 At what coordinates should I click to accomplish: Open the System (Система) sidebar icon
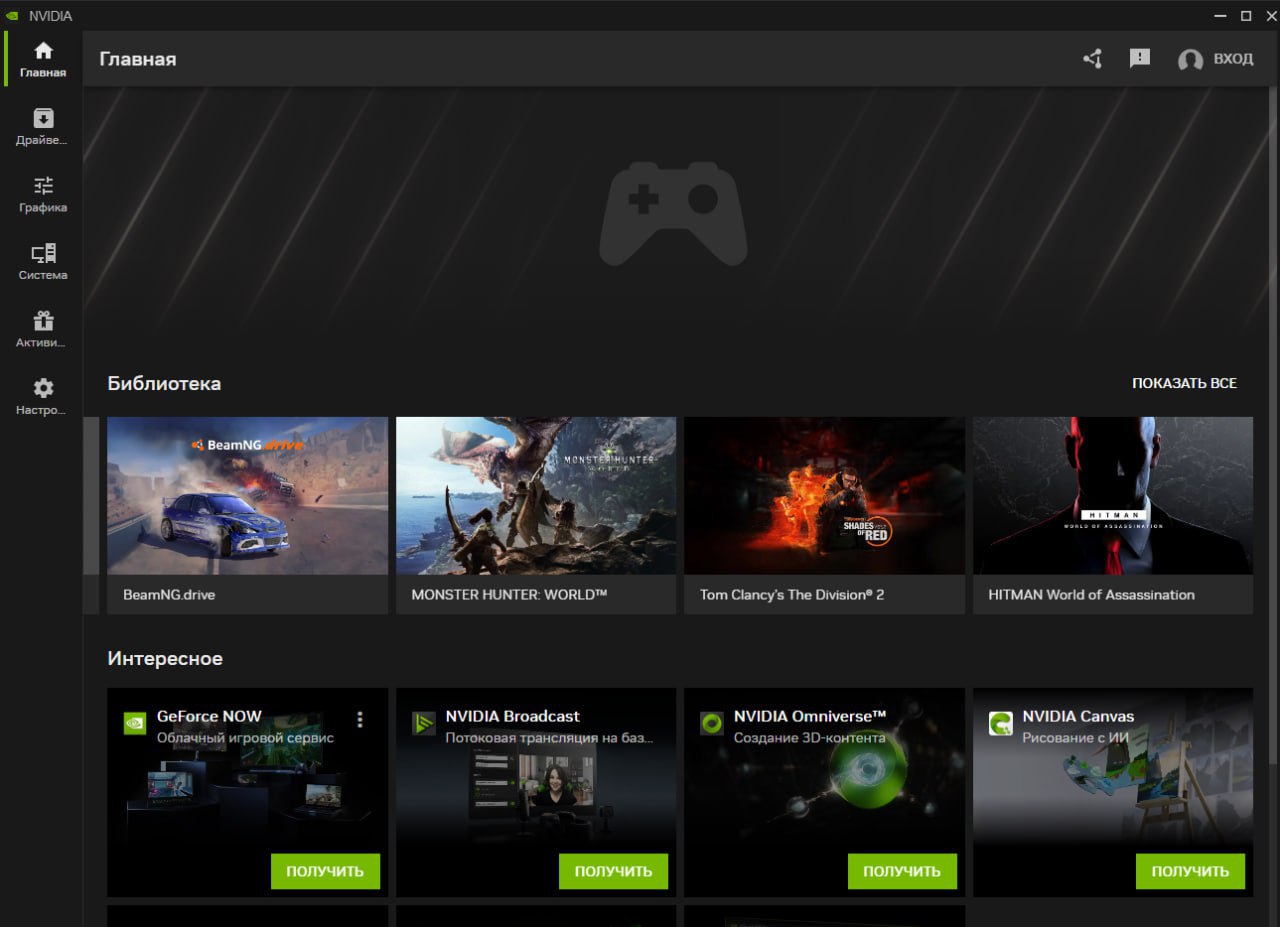pyautogui.click(x=43, y=253)
